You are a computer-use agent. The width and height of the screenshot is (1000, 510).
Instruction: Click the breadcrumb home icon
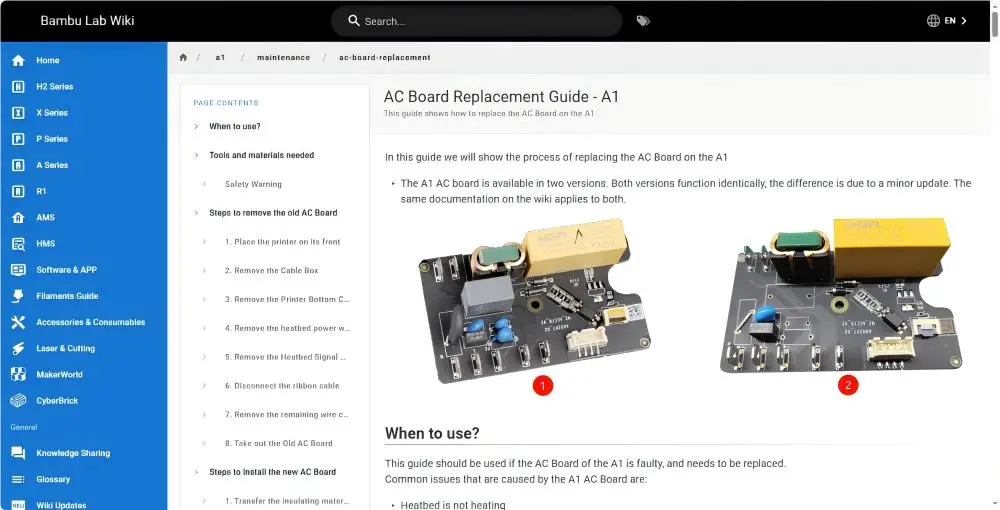point(183,57)
